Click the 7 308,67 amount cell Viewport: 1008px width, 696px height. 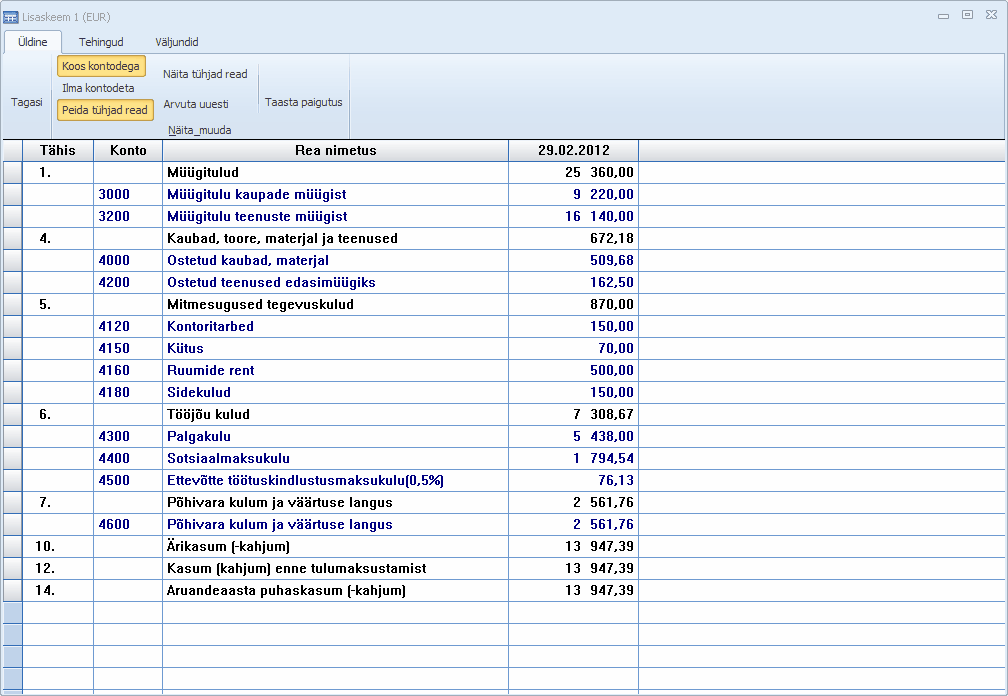573,414
